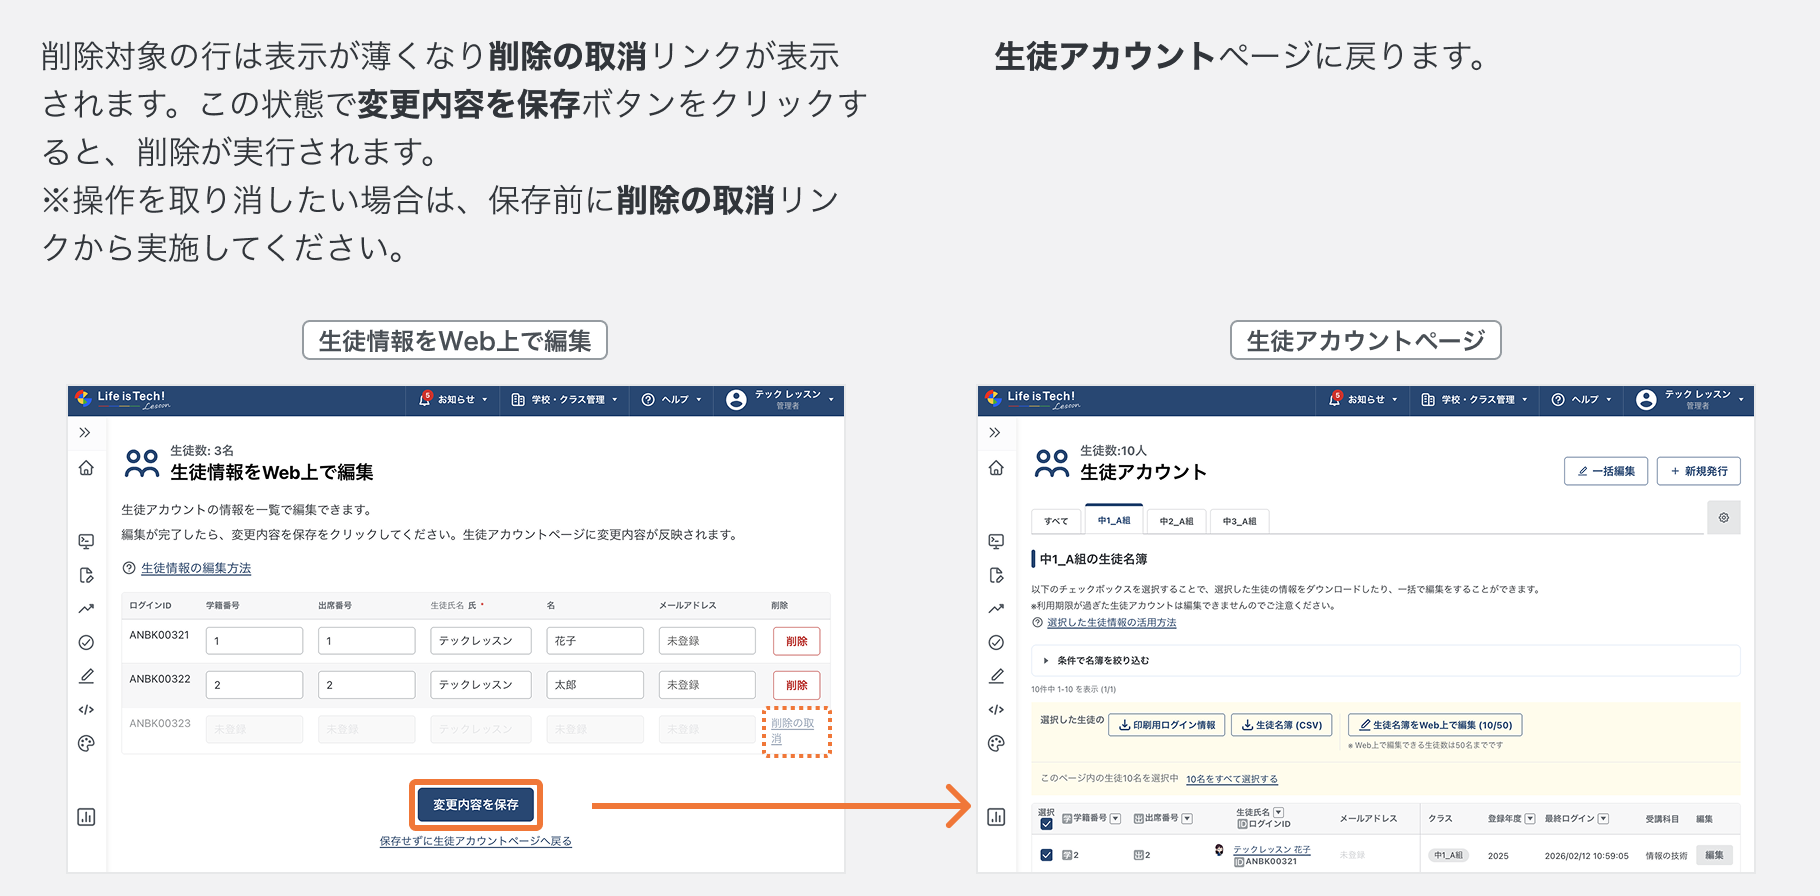Open the palette icon in the left edit page sidebar
The width and height of the screenshot is (1820, 896).
[x=86, y=743]
